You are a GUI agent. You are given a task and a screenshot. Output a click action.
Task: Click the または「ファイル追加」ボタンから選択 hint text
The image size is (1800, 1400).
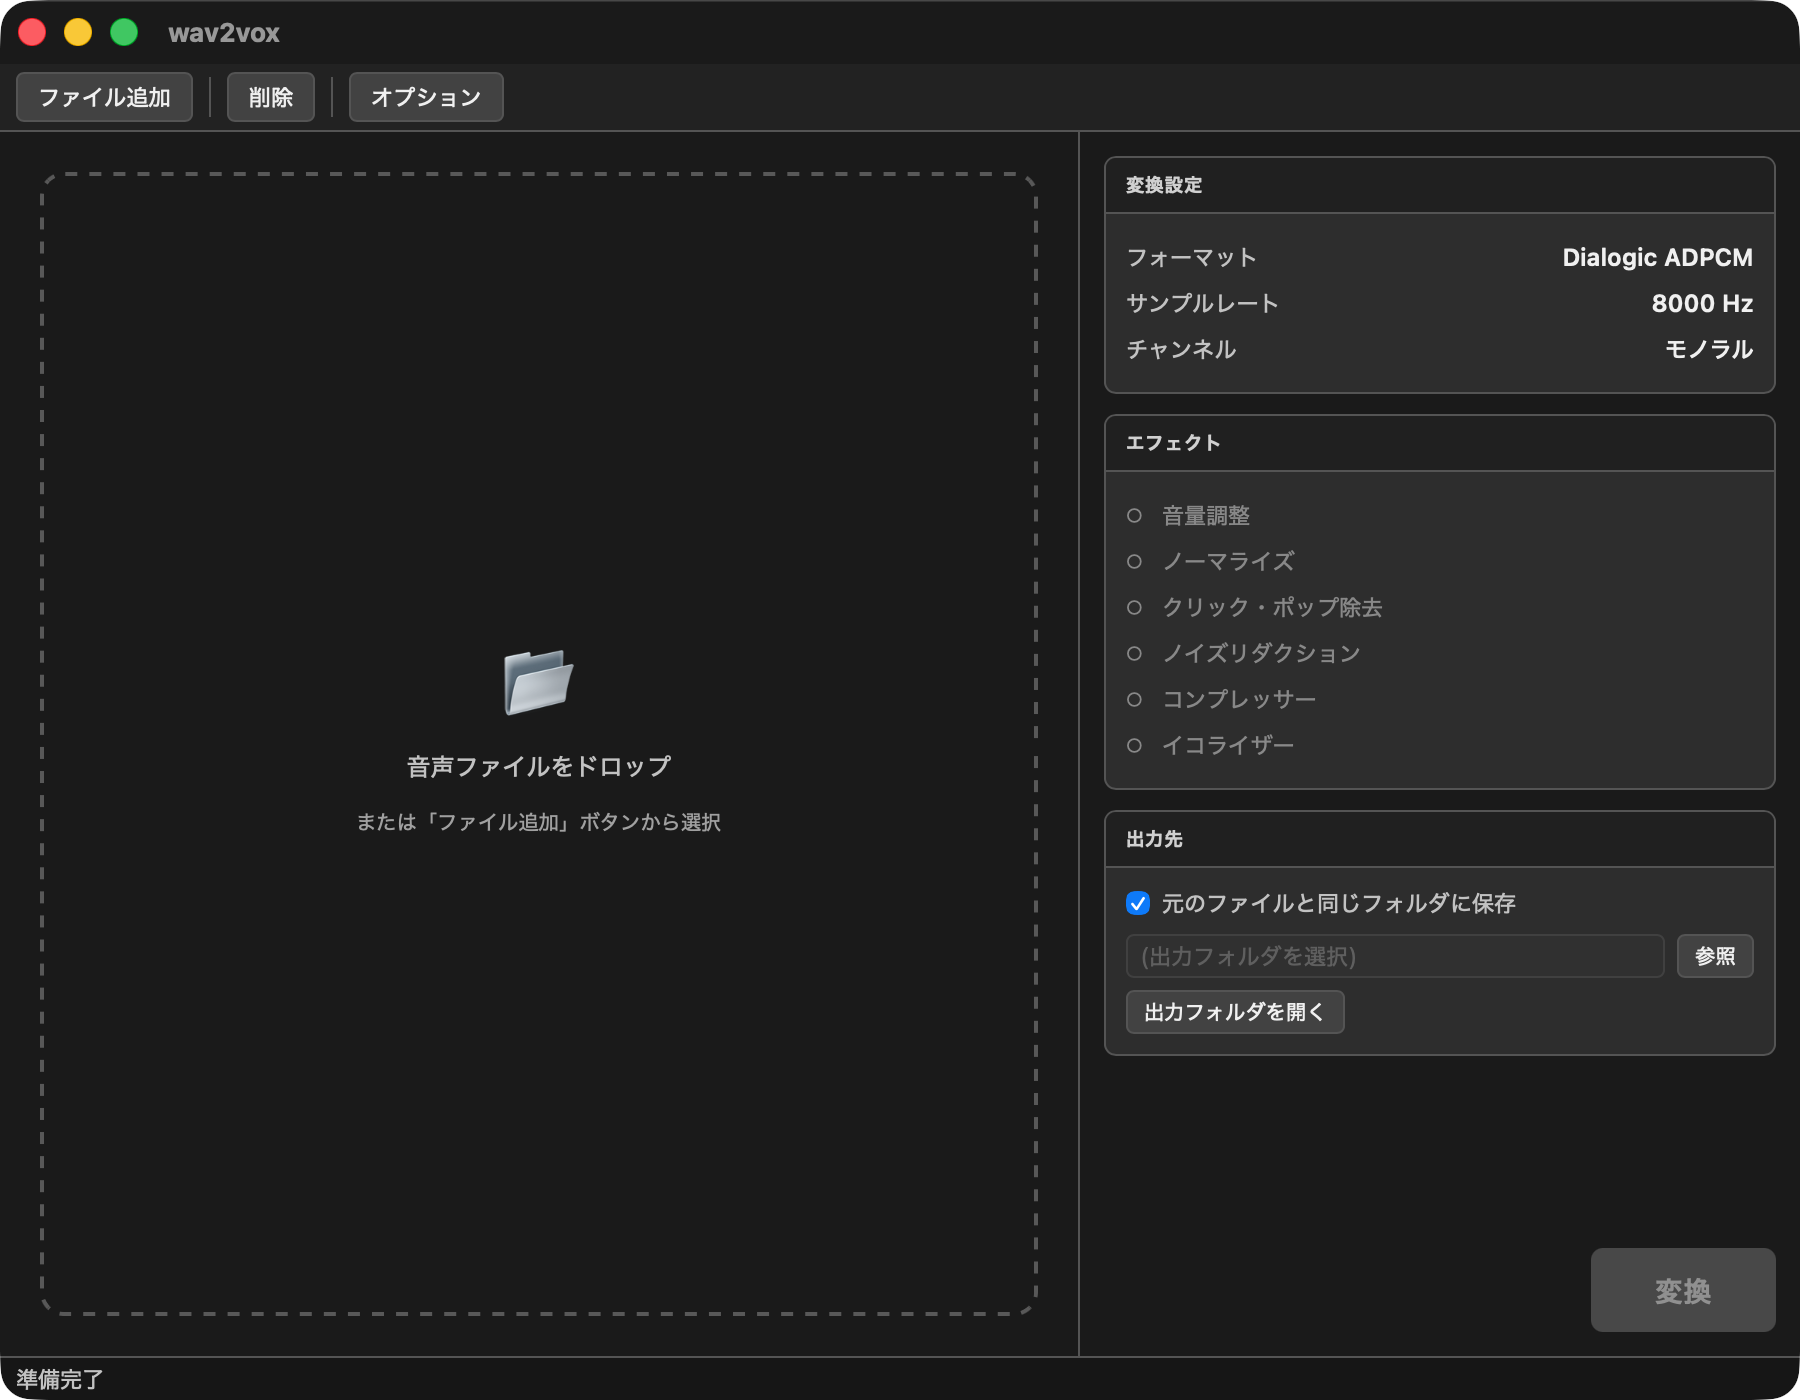539,822
